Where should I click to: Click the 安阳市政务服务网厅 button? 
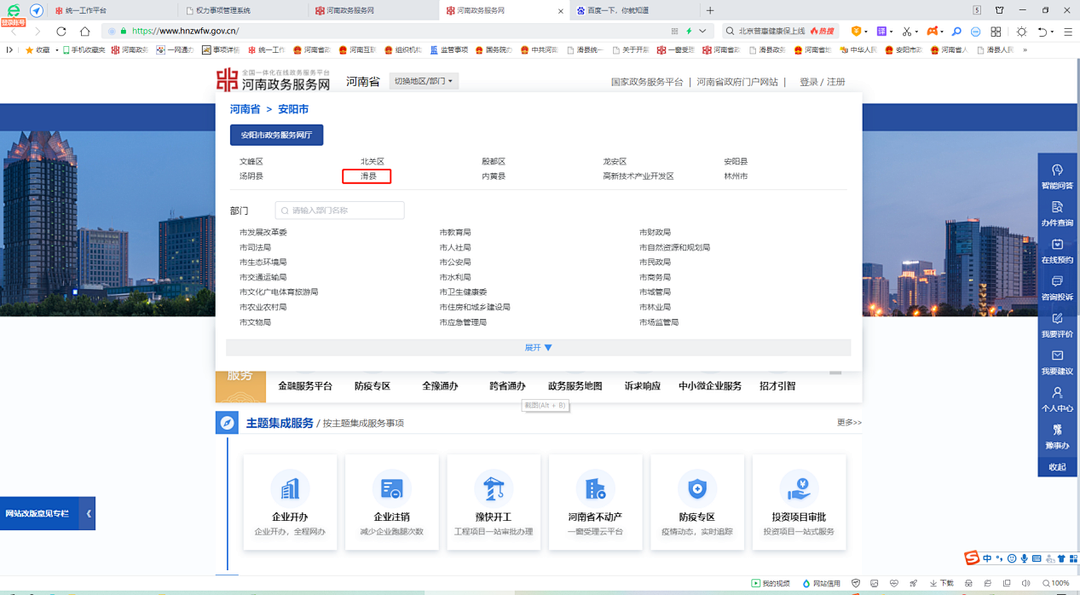tap(276, 135)
